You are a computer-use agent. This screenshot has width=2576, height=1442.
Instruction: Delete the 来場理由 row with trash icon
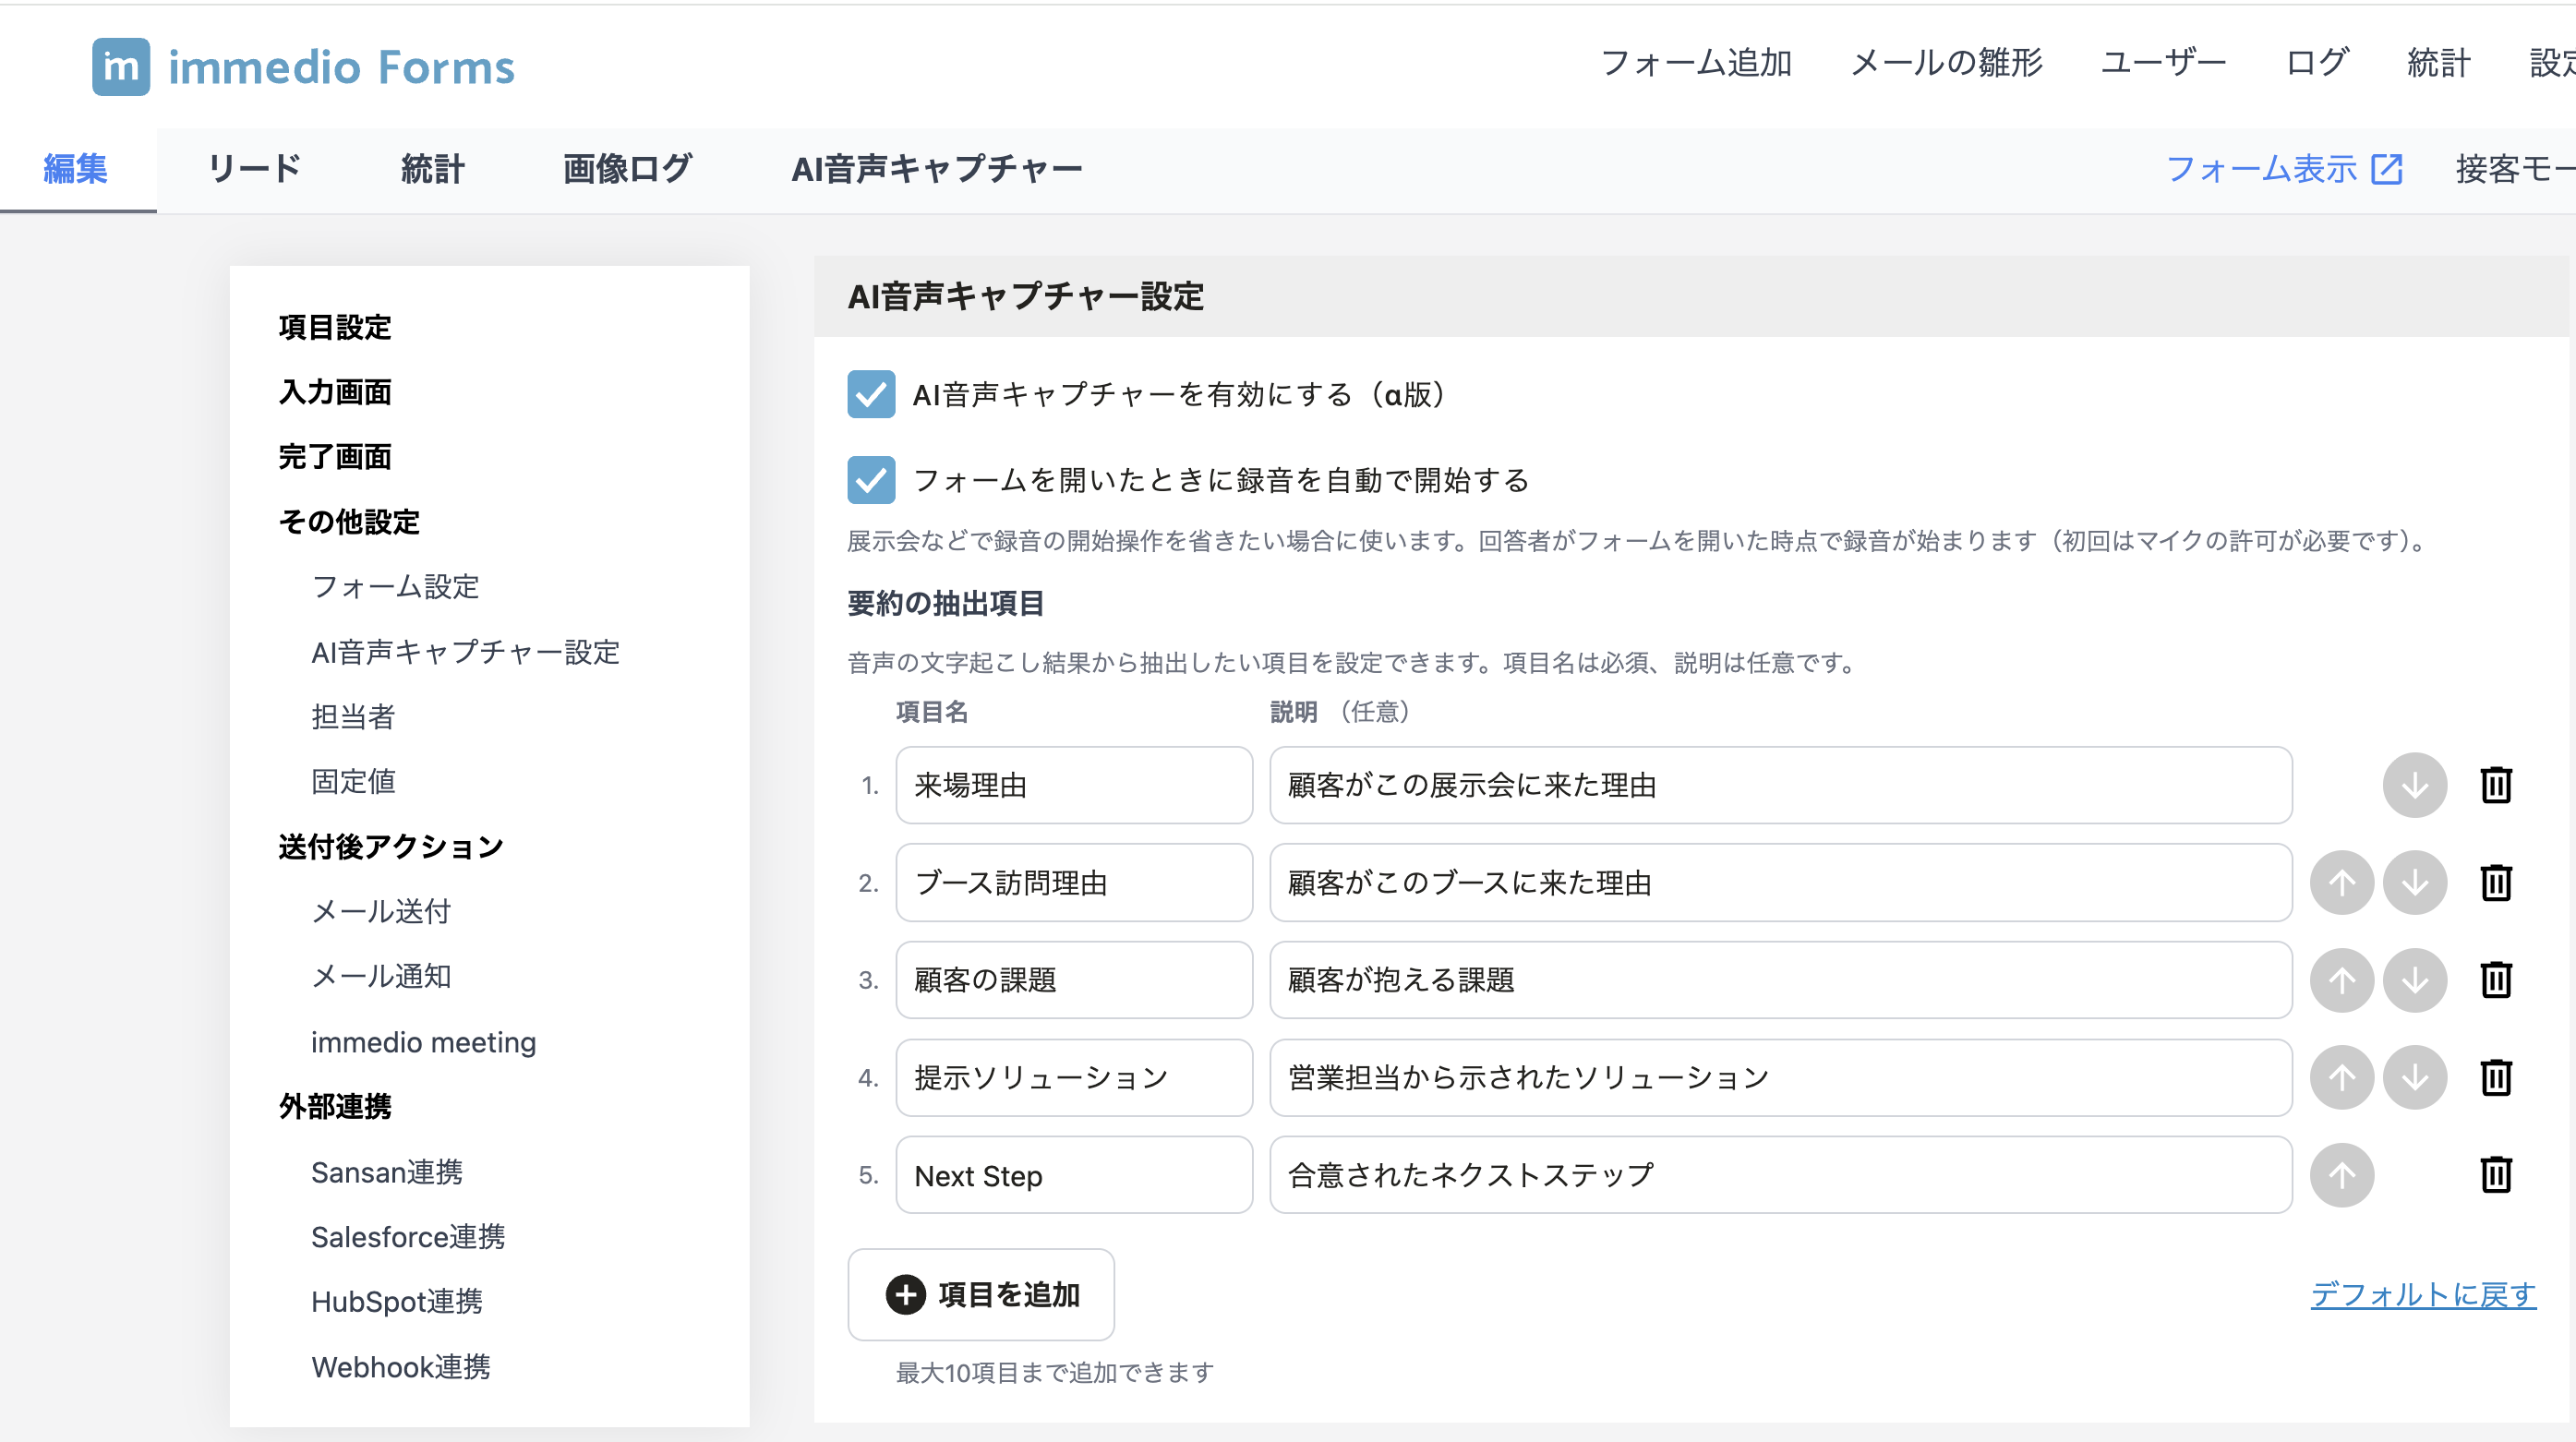[x=2496, y=785]
